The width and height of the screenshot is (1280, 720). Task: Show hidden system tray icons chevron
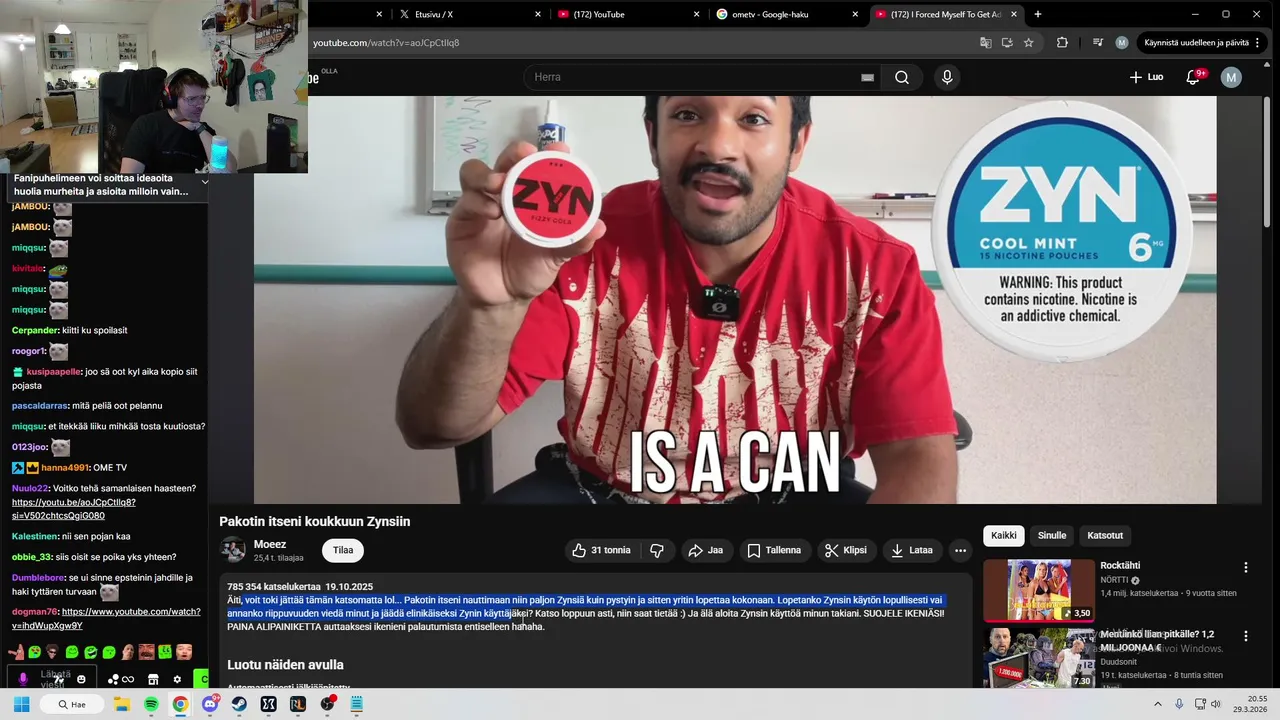click(1158, 704)
